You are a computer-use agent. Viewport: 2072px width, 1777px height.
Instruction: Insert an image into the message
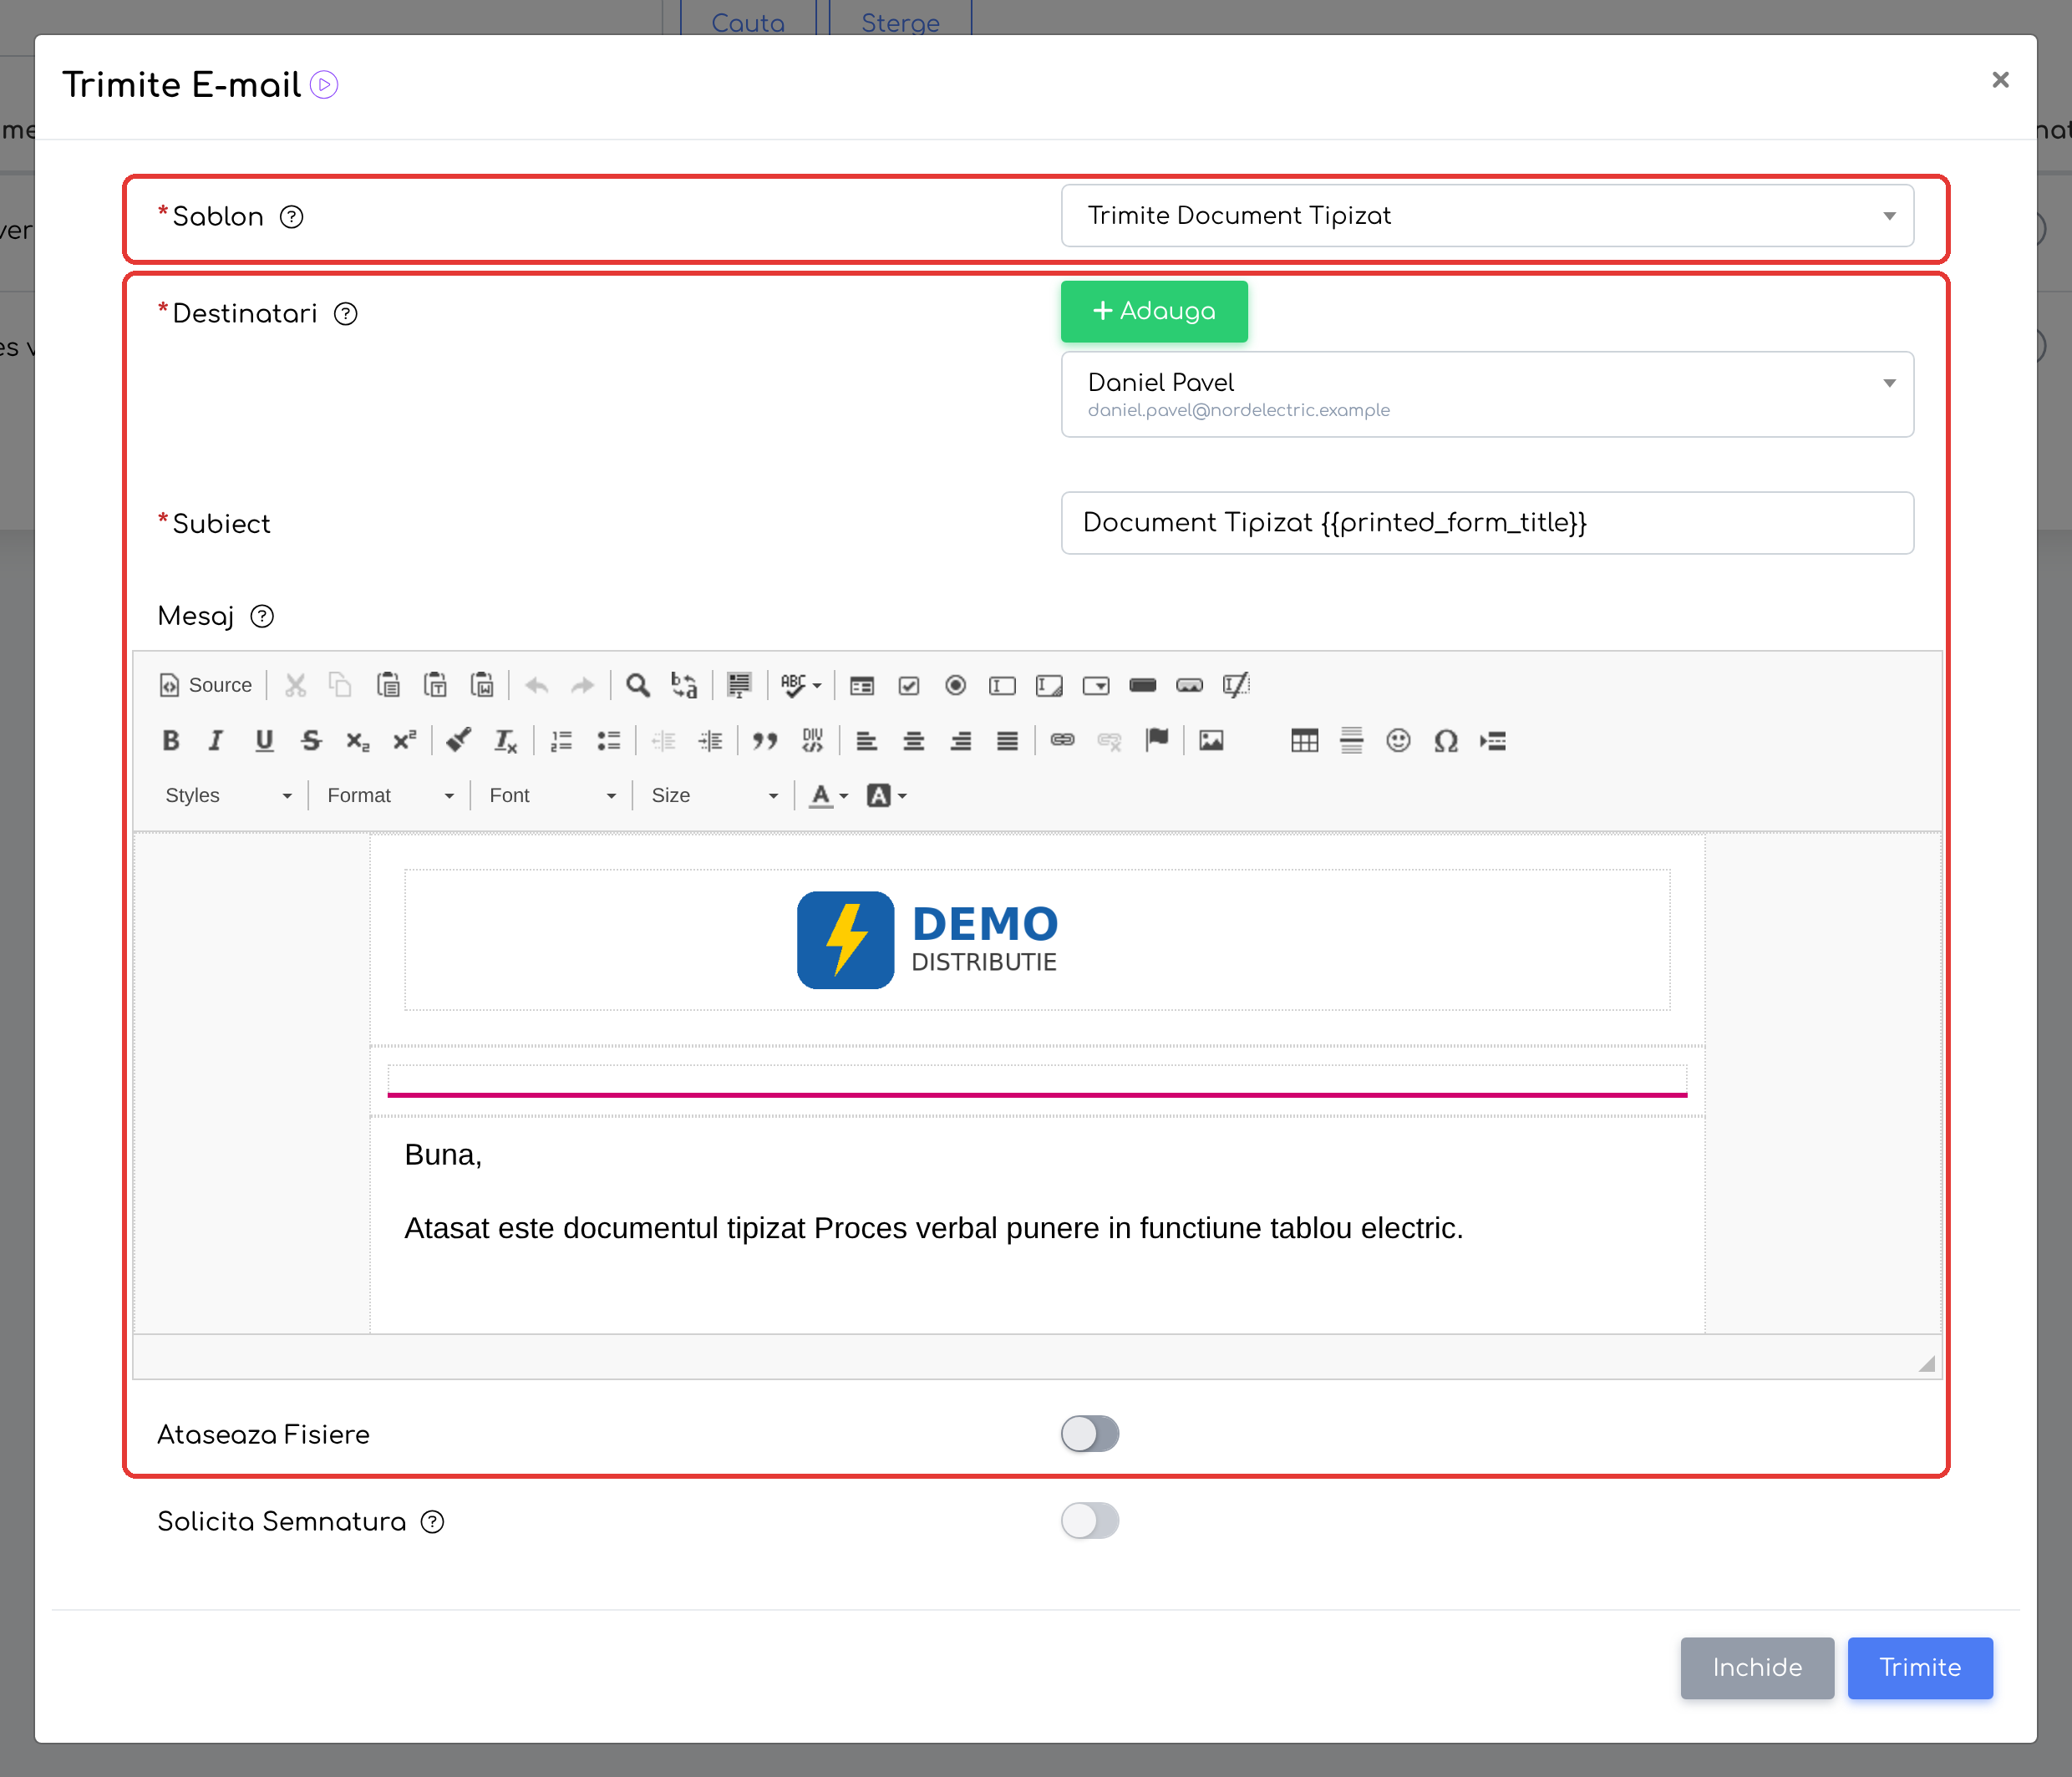point(1211,741)
